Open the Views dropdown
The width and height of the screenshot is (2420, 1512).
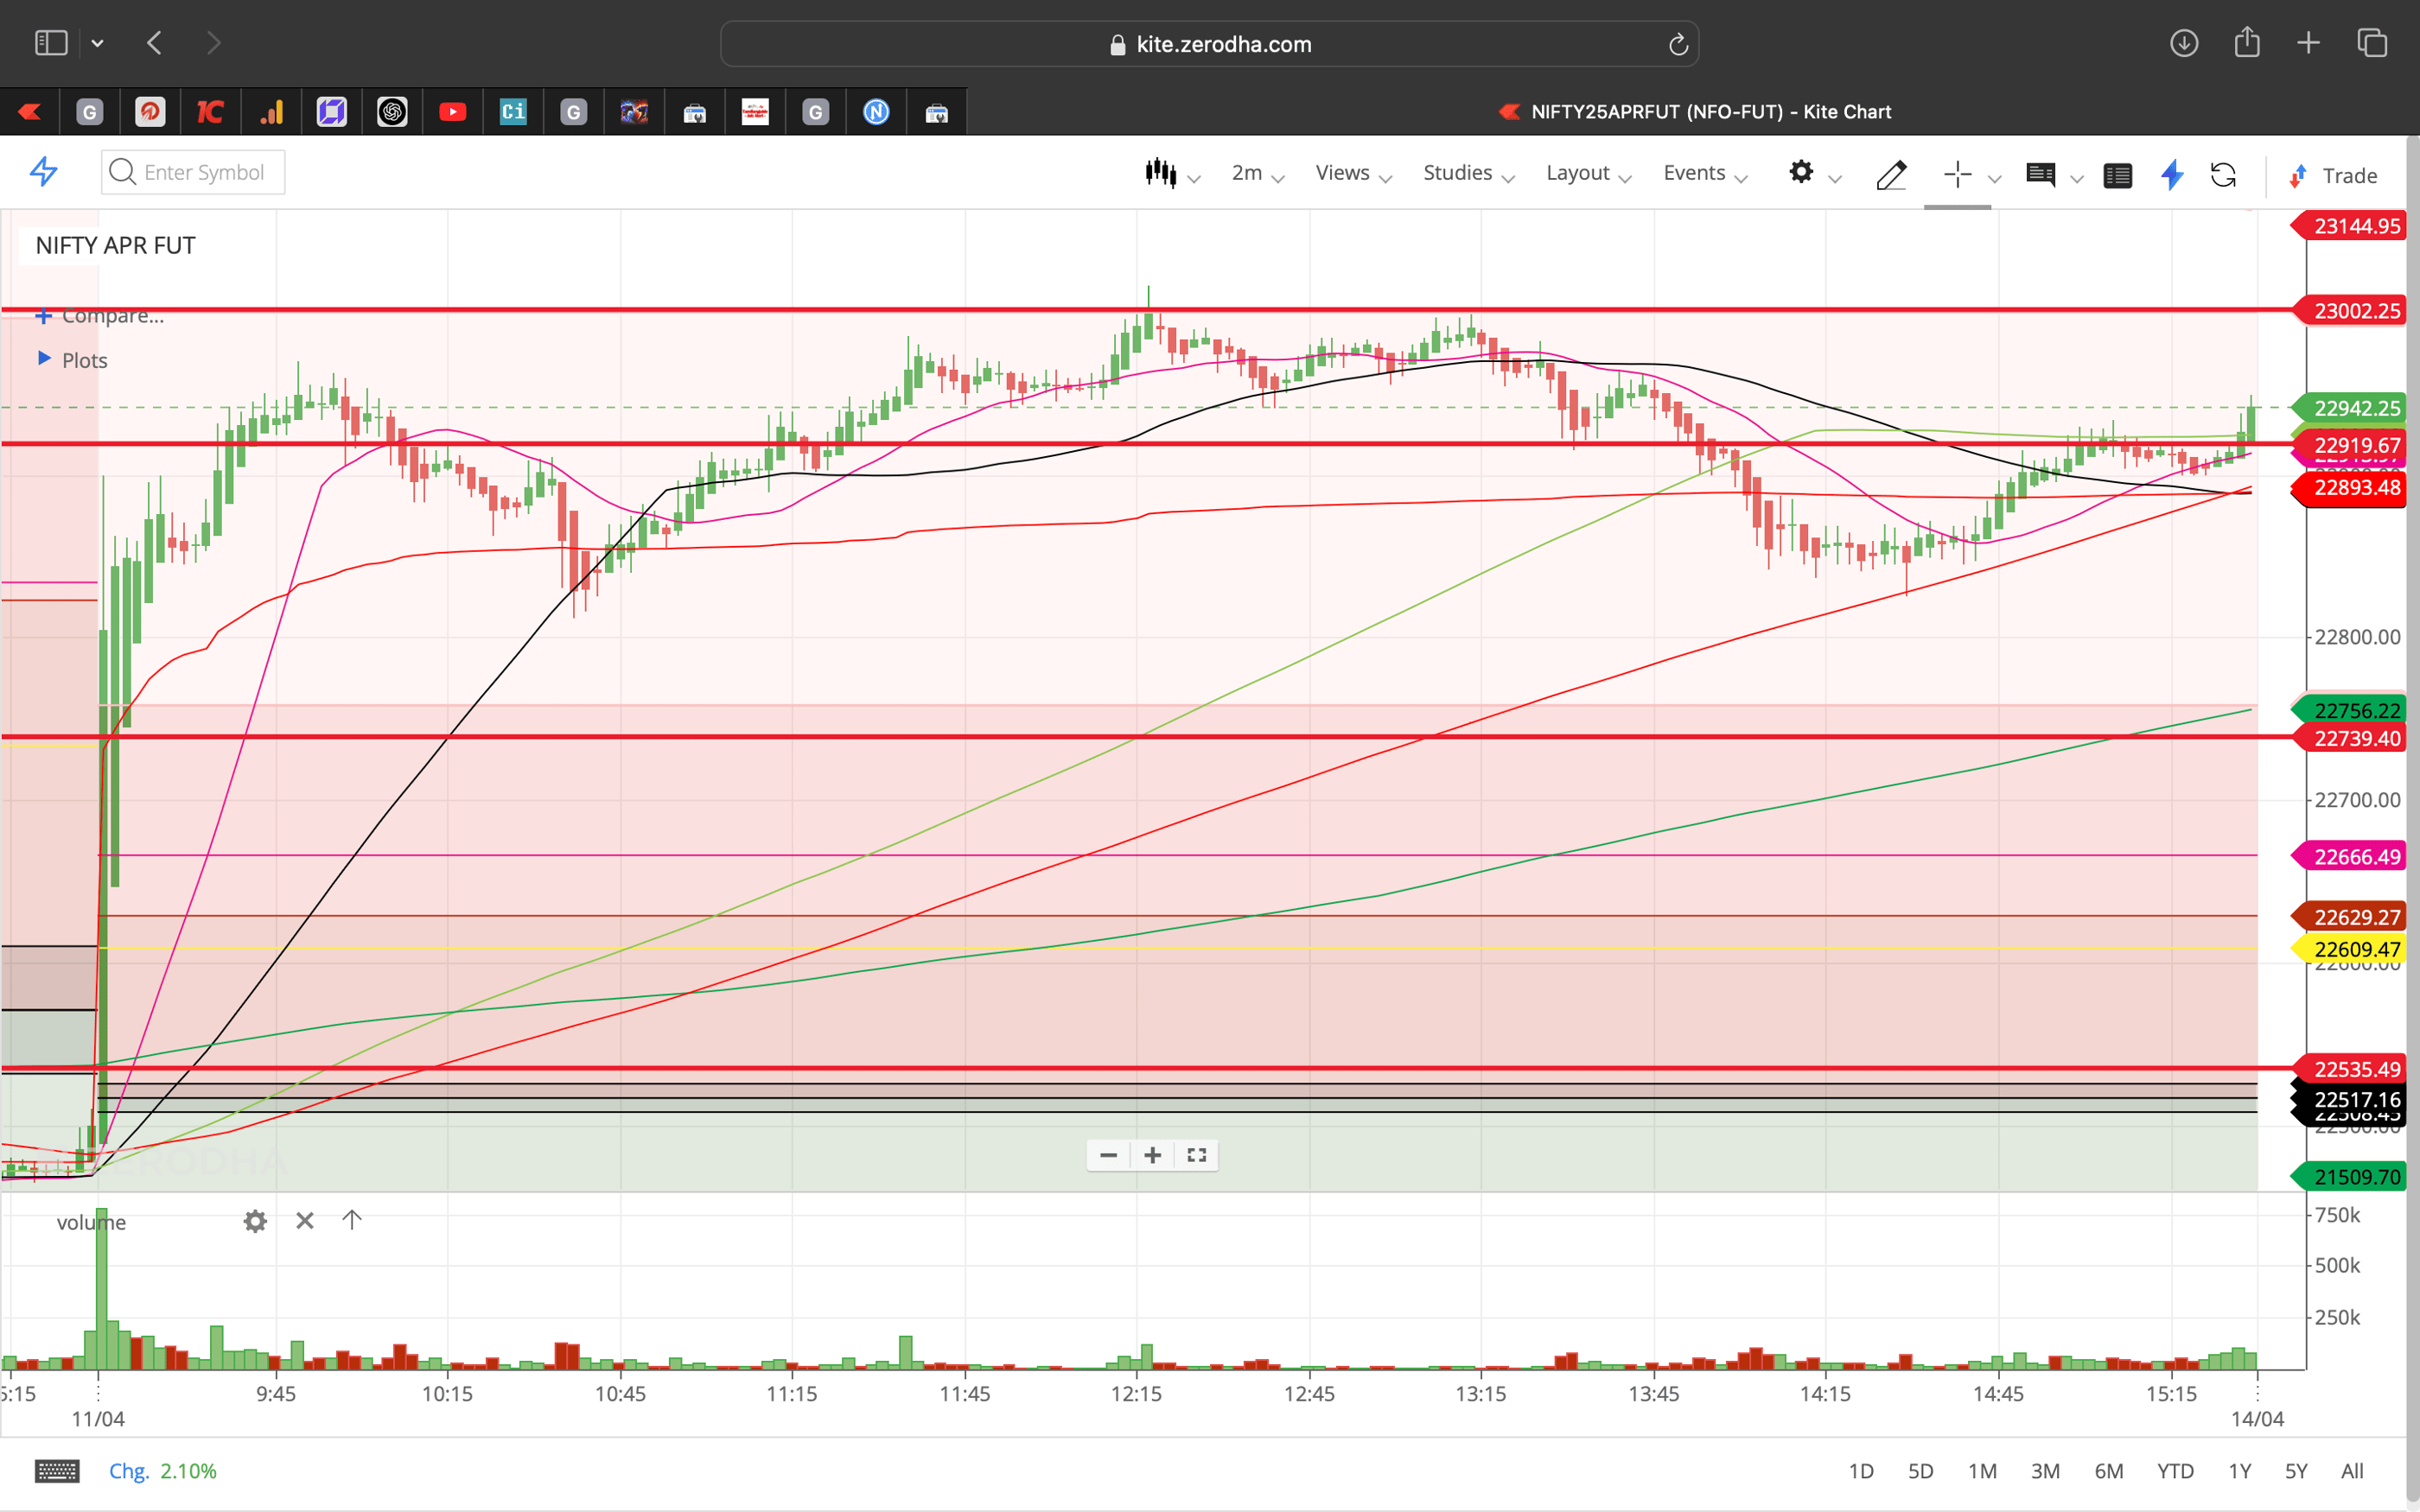coord(1343,172)
